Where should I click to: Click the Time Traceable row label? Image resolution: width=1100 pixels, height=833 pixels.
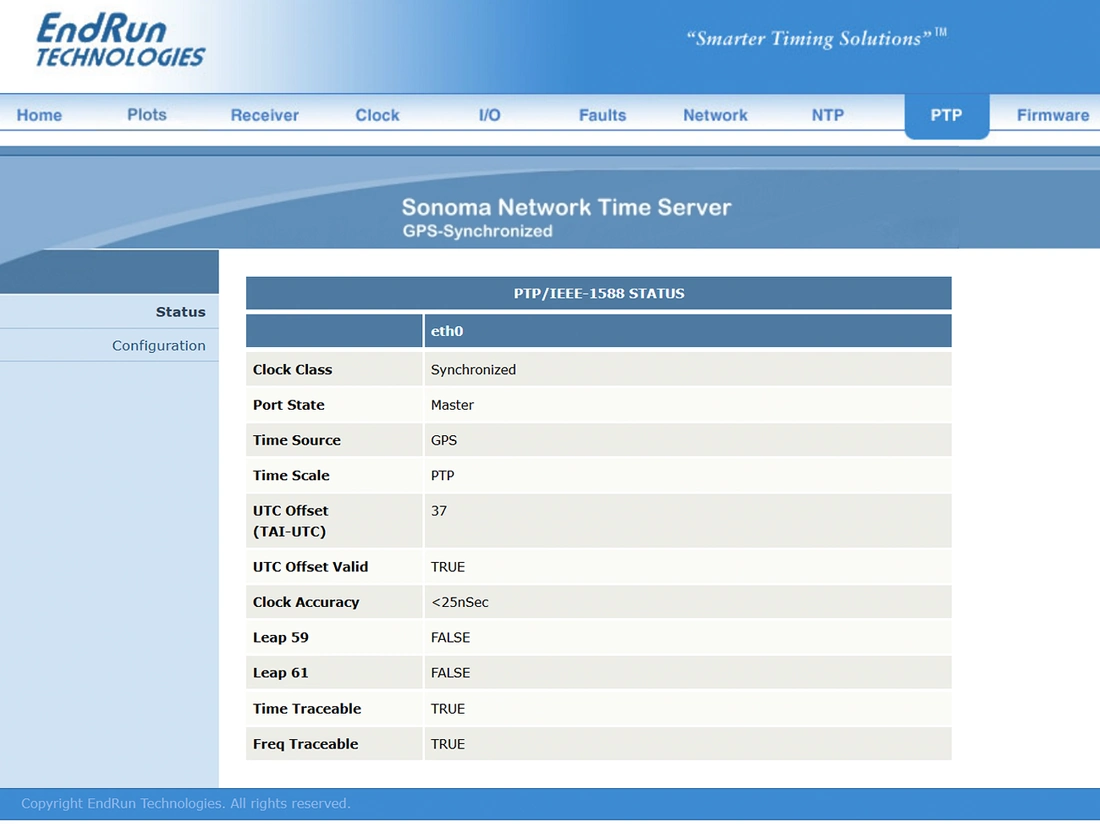coord(307,709)
